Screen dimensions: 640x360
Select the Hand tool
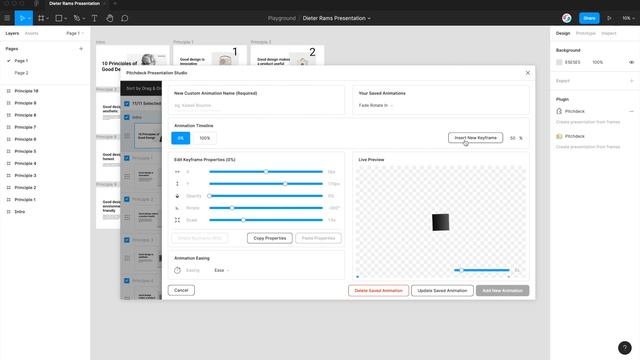point(109,18)
